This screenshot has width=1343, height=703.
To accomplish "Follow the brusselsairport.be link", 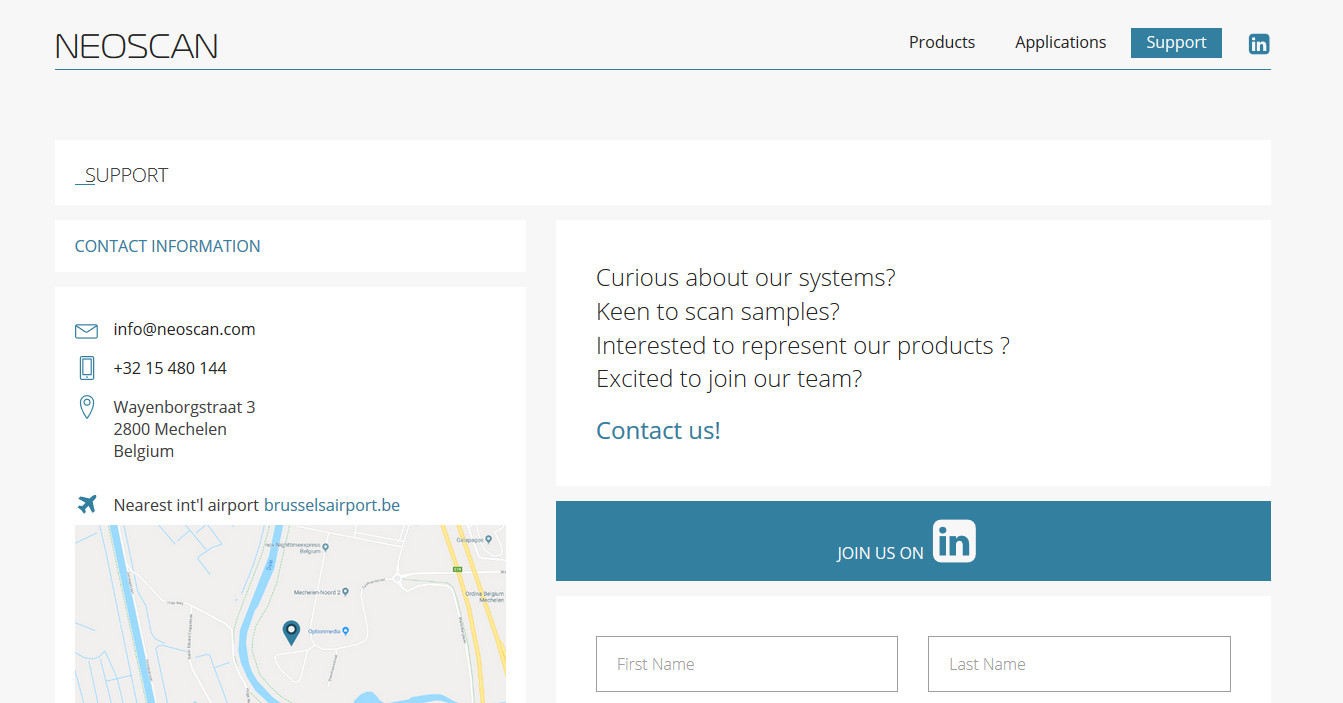I will pos(331,505).
